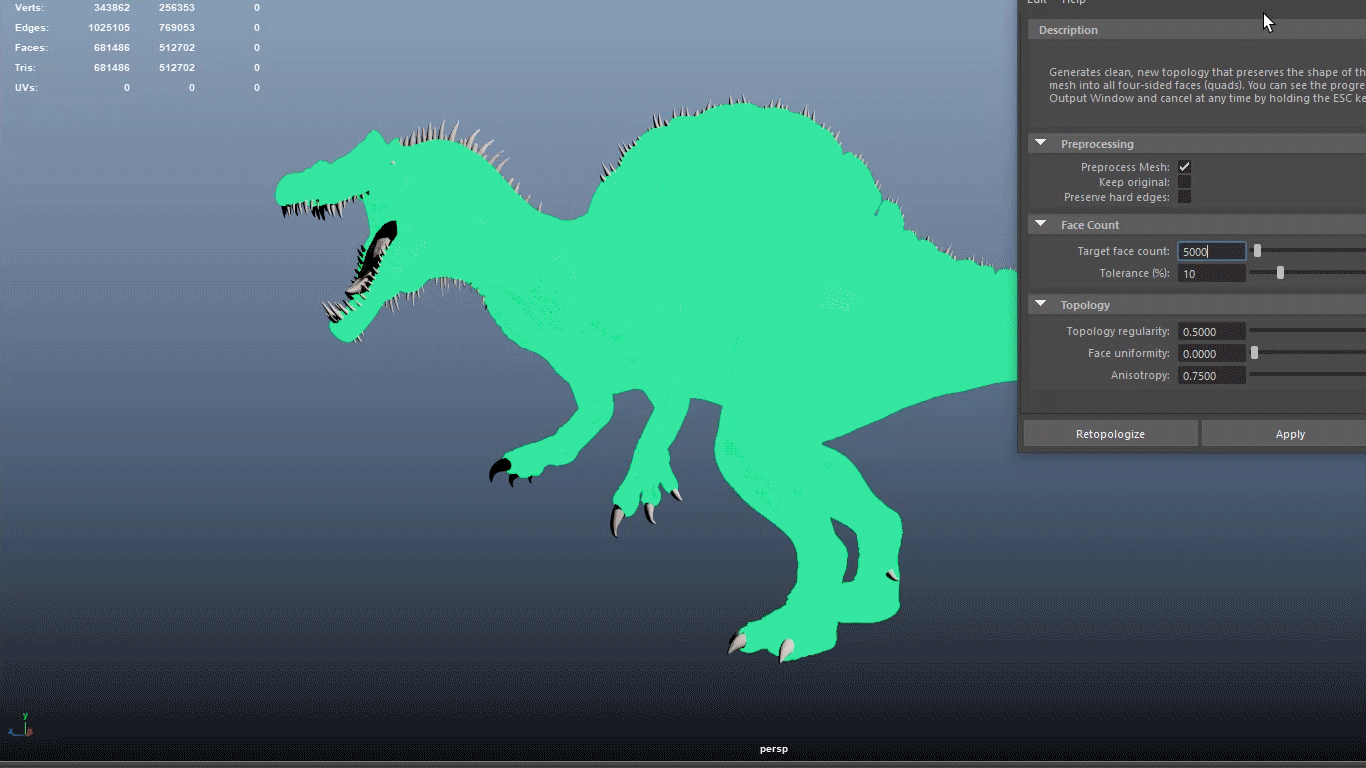Open the Help menu in options window

pyautogui.click(x=1073, y=2)
